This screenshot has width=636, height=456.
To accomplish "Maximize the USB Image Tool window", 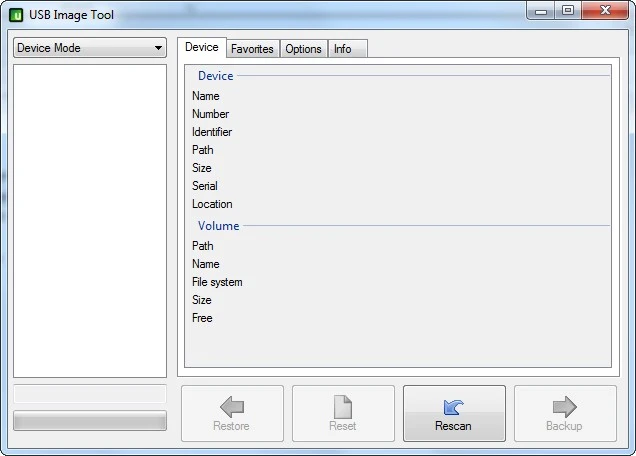I will coord(567,11).
